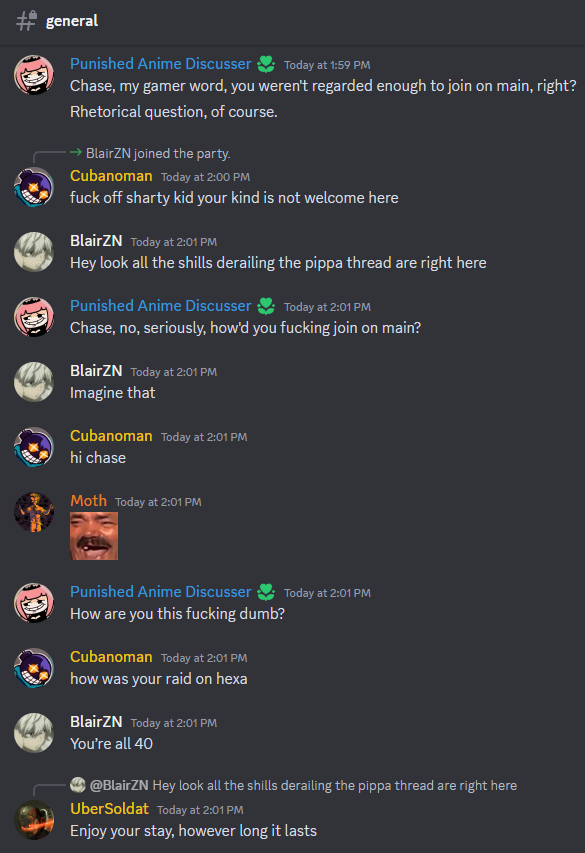Click the Cubanoman username above 'hi chase'
Screen dimensions: 585x853
[x=111, y=436]
